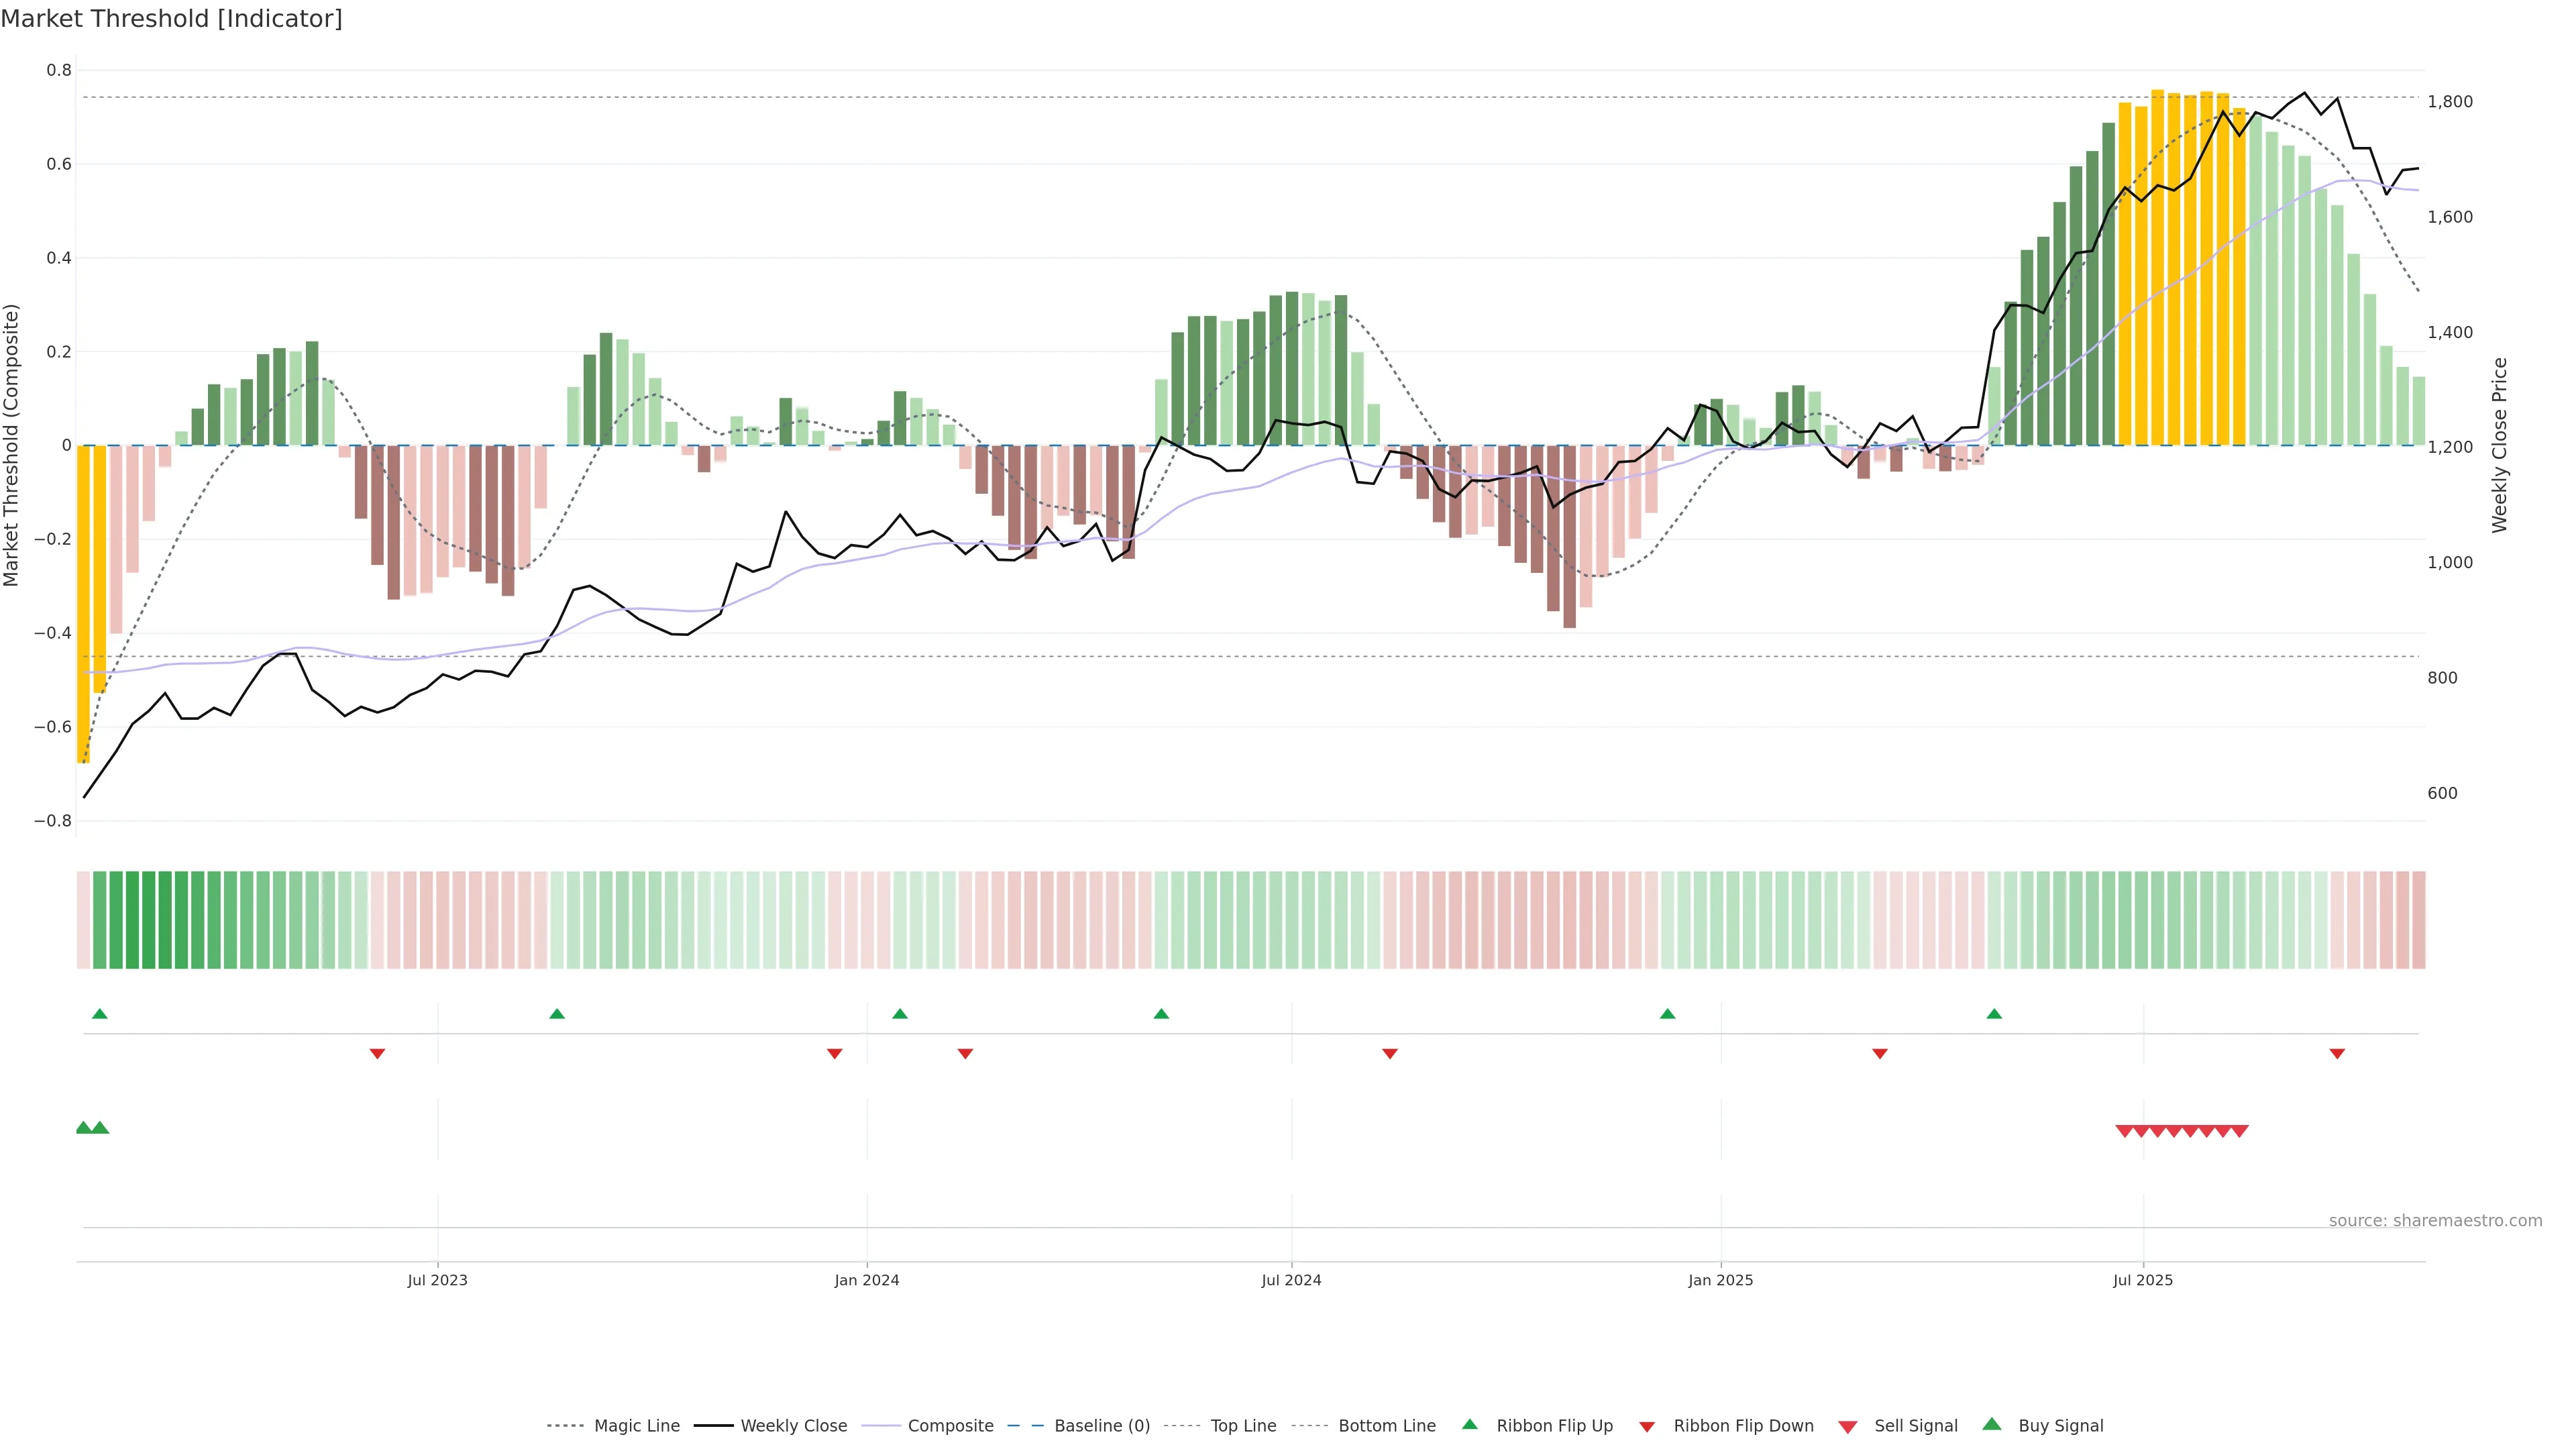Screen dimensions: 2576x1449
Task: Click the Market Threshold [Indicator] title
Action: coord(171,19)
